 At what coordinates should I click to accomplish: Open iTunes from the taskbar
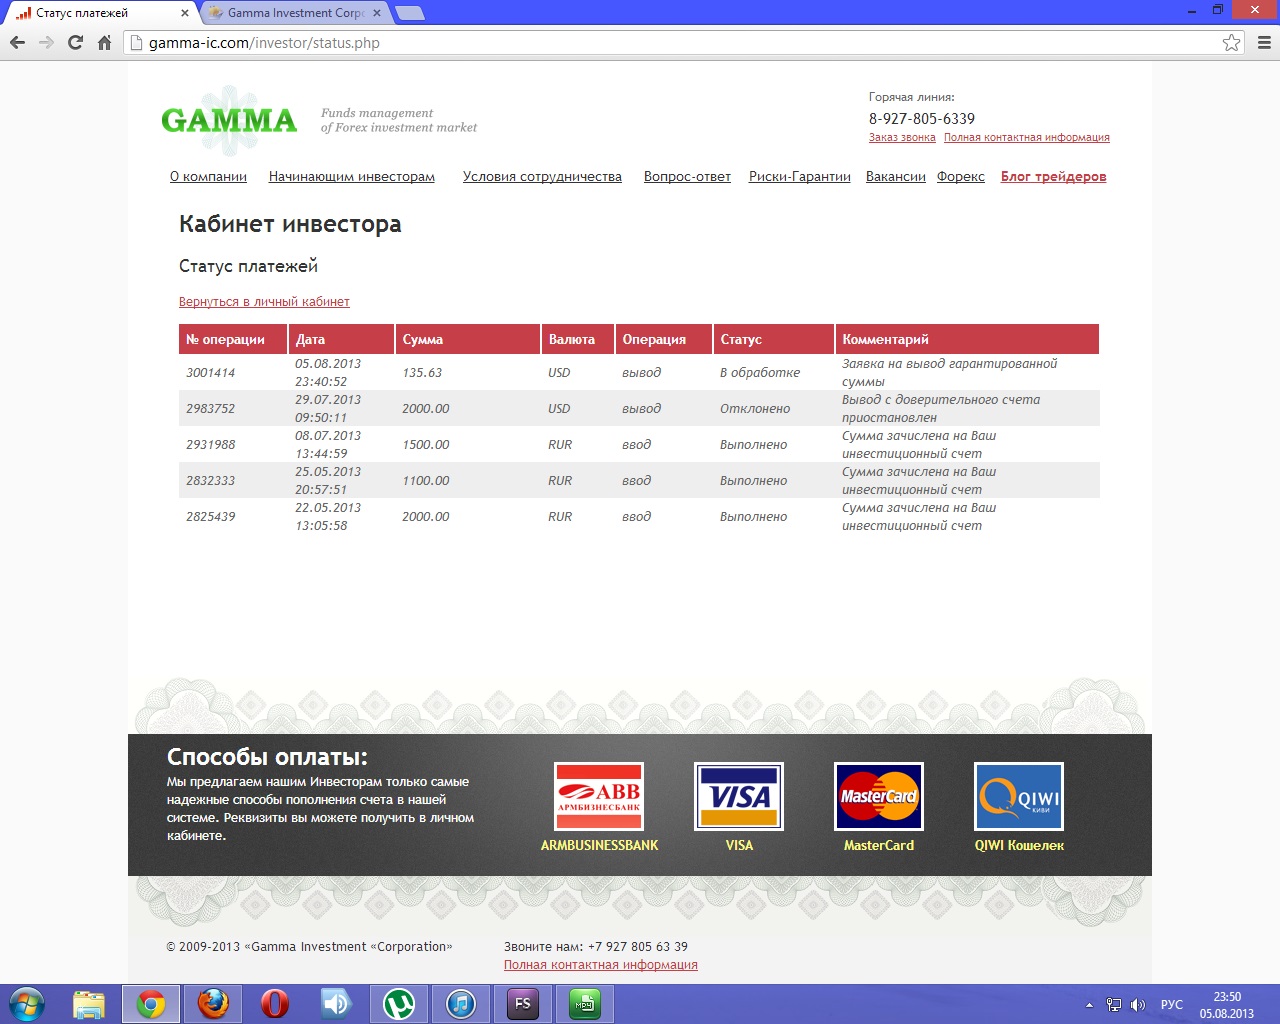pyautogui.click(x=461, y=1004)
